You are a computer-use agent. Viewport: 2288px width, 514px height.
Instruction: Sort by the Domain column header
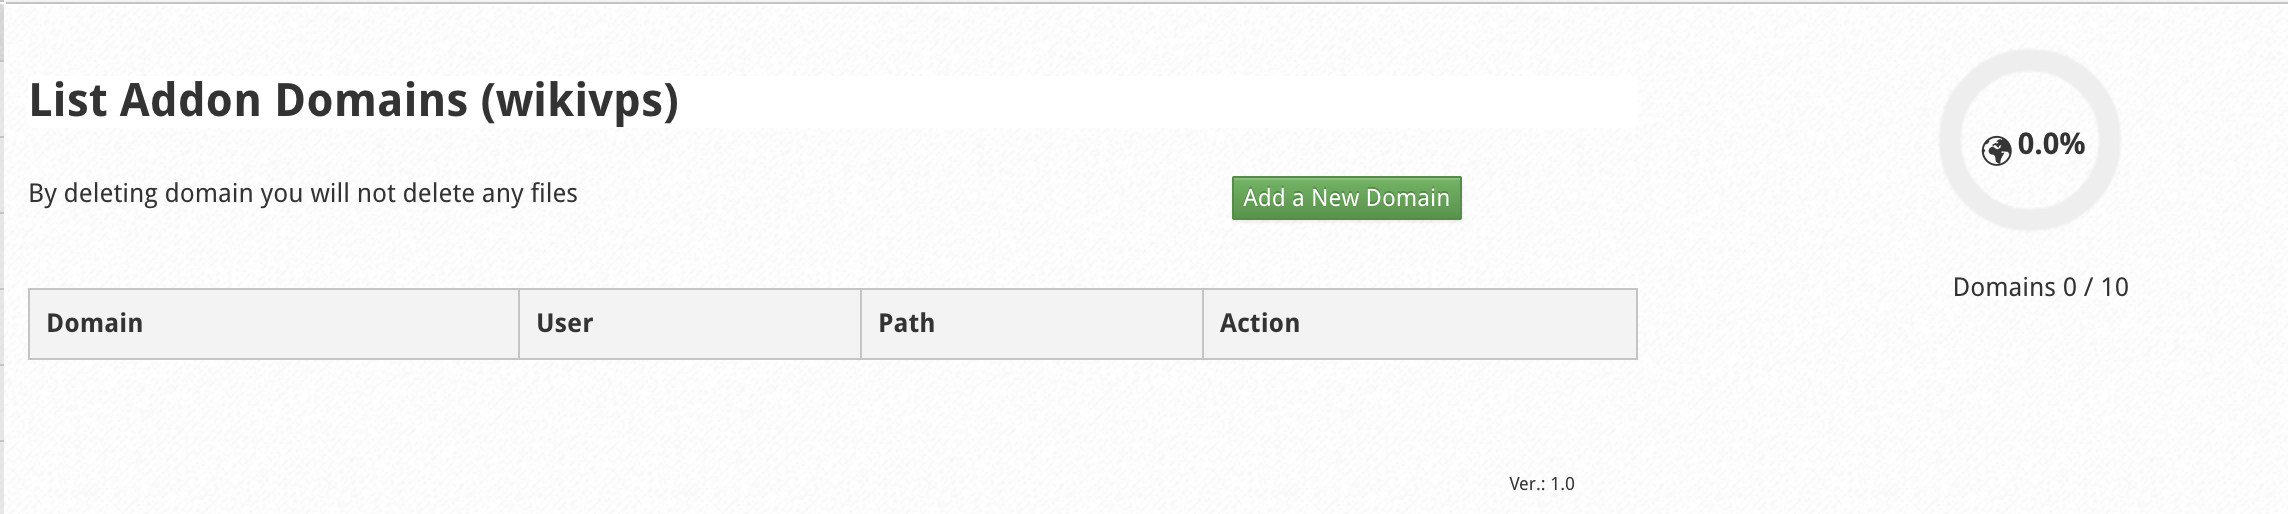click(x=95, y=323)
